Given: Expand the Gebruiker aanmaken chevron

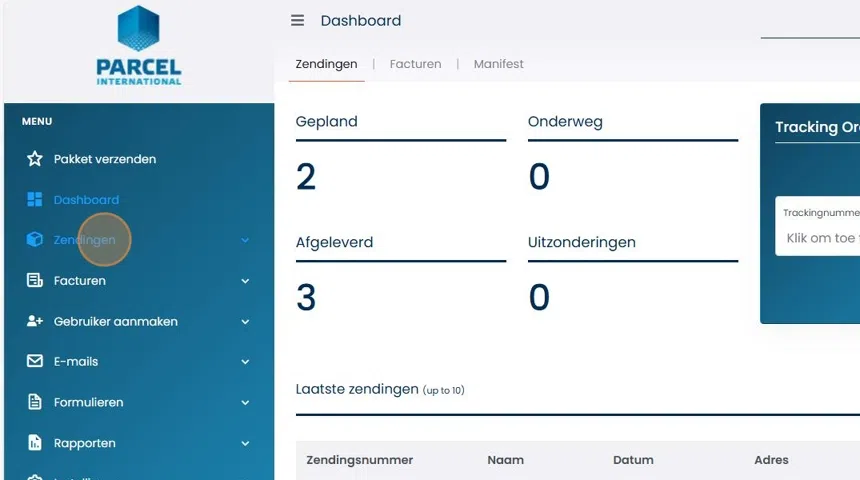Looking at the screenshot, I should point(245,322).
